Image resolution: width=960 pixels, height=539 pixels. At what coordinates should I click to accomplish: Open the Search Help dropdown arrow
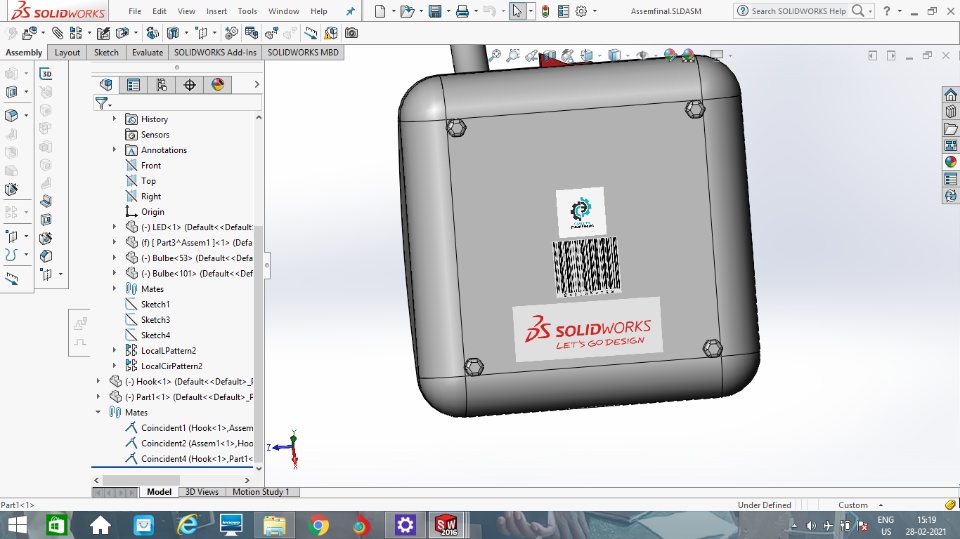(870, 11)
